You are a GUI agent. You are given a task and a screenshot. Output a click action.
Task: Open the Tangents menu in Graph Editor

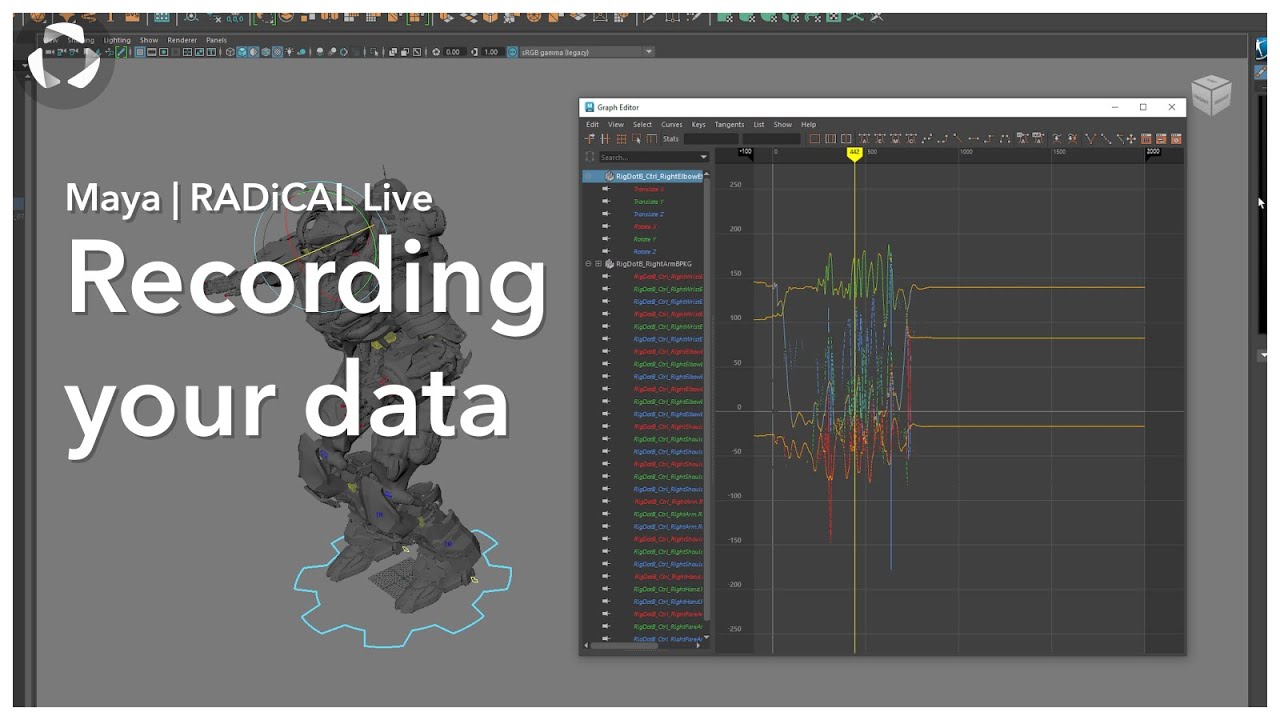click(729, 125)
